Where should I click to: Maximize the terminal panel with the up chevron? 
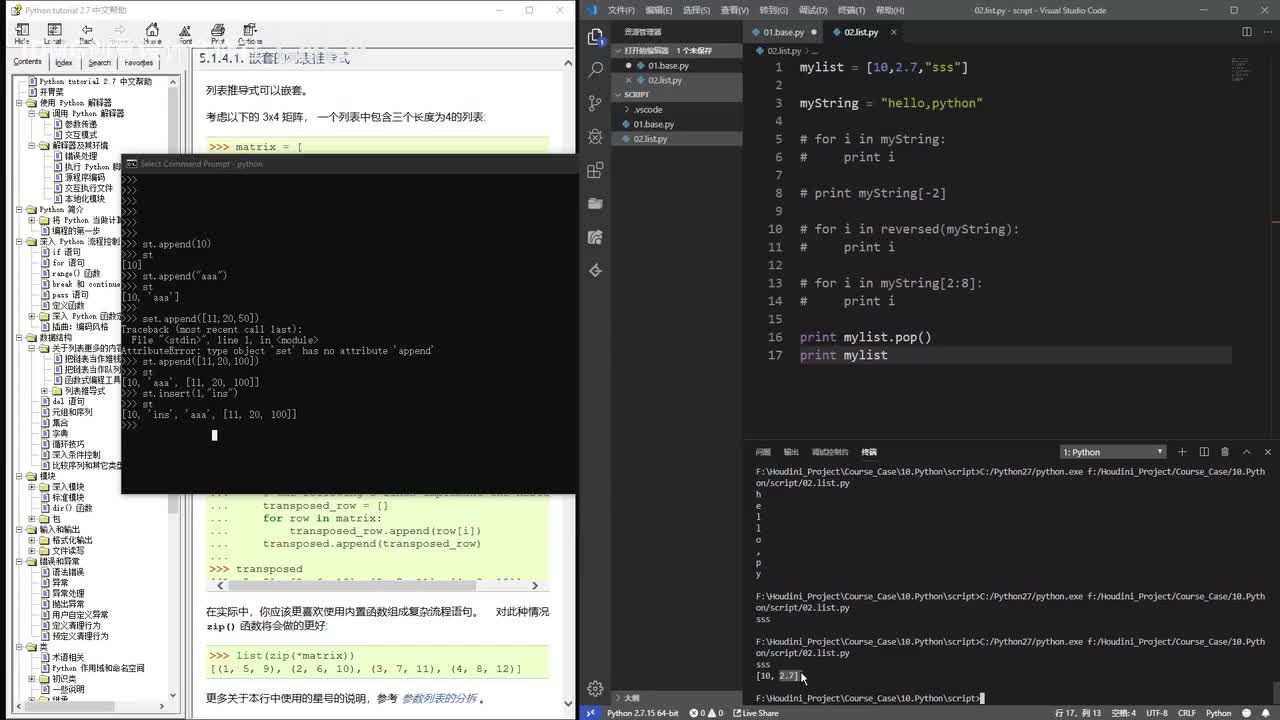(1247, 452)
